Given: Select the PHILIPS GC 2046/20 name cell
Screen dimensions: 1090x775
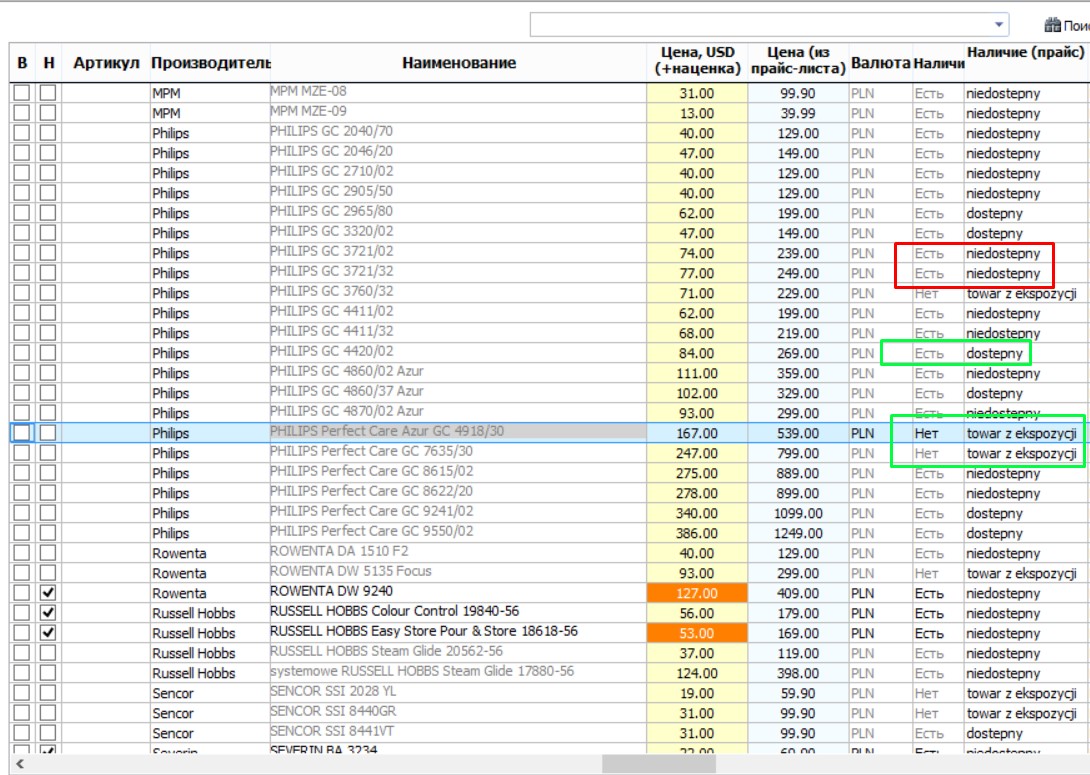Looking at the screenshot, I should [x=458, y=152].
